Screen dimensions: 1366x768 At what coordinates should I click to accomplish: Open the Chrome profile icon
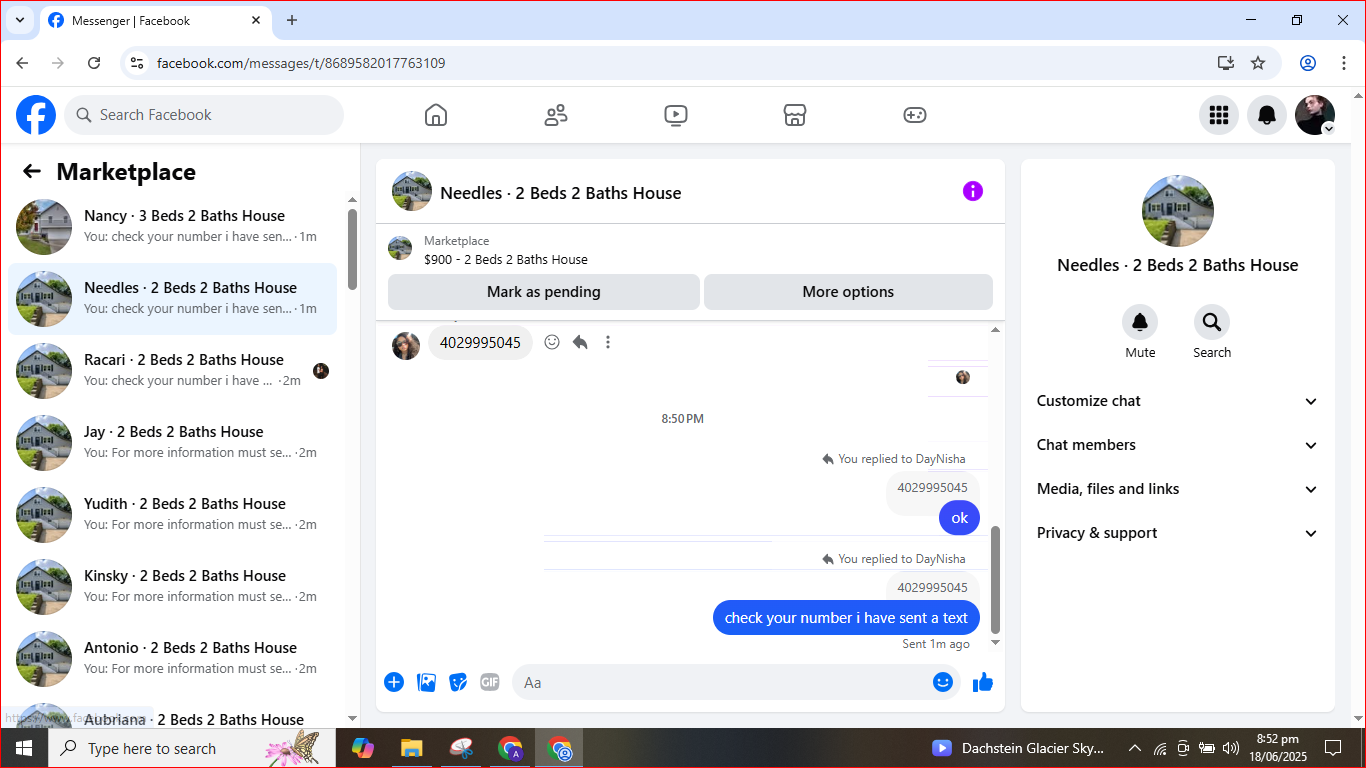coord(1308,63)
